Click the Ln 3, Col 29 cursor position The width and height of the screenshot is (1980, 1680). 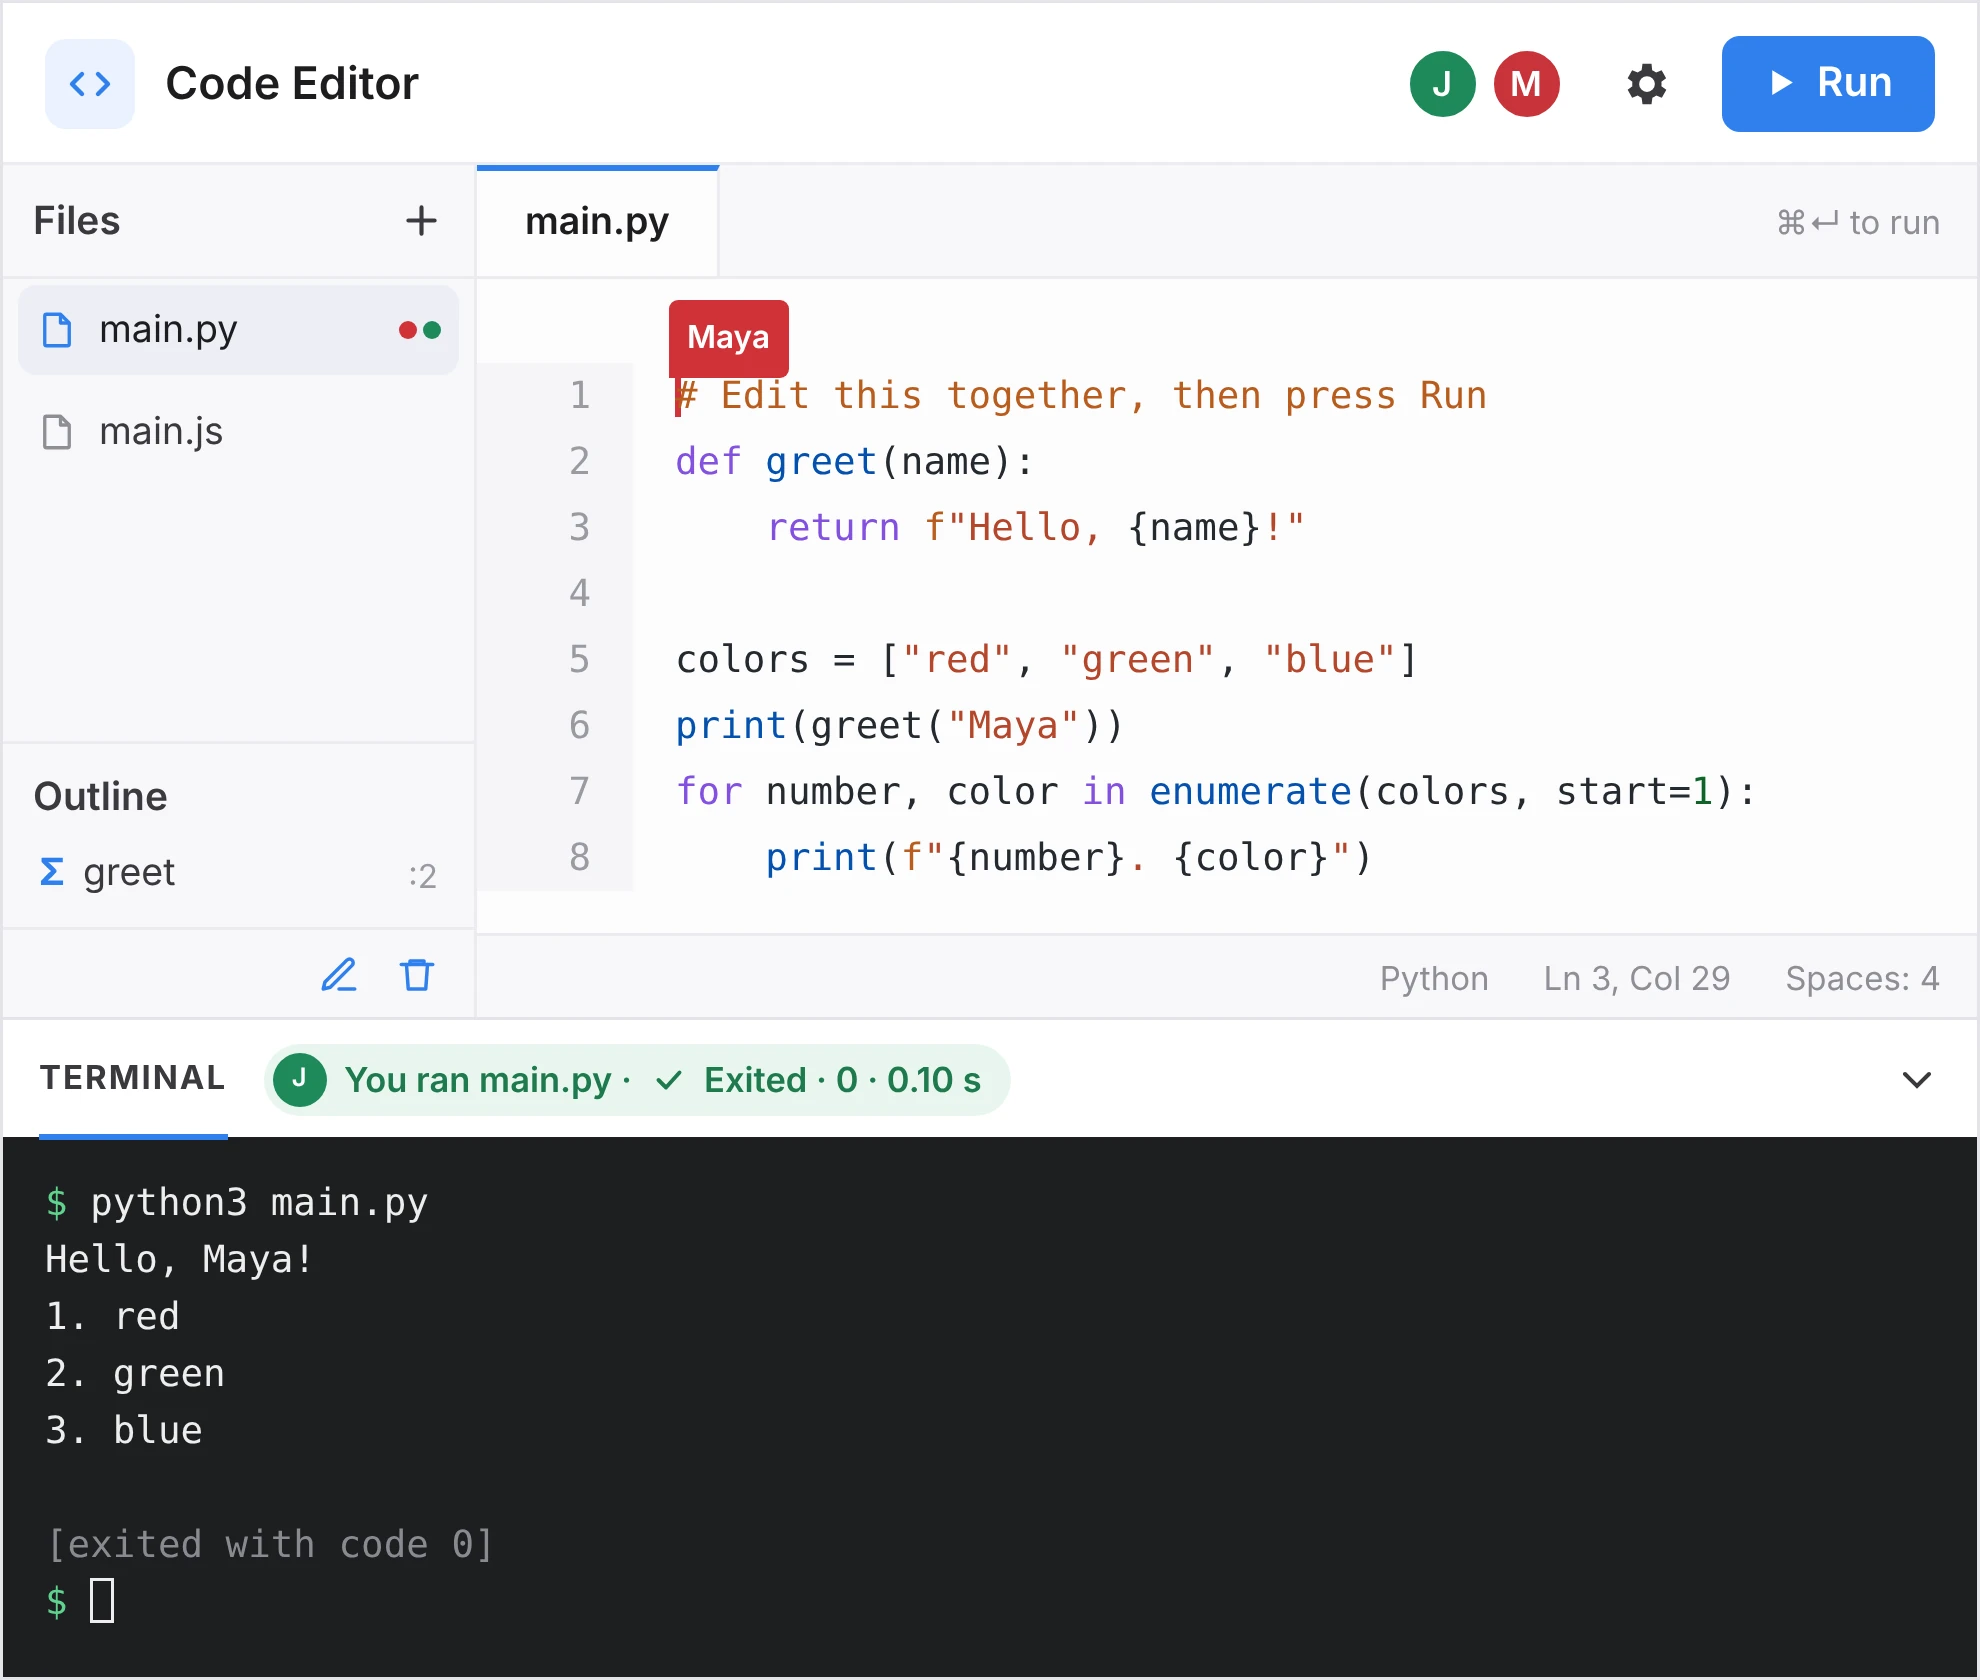(x=1637, y=978)
